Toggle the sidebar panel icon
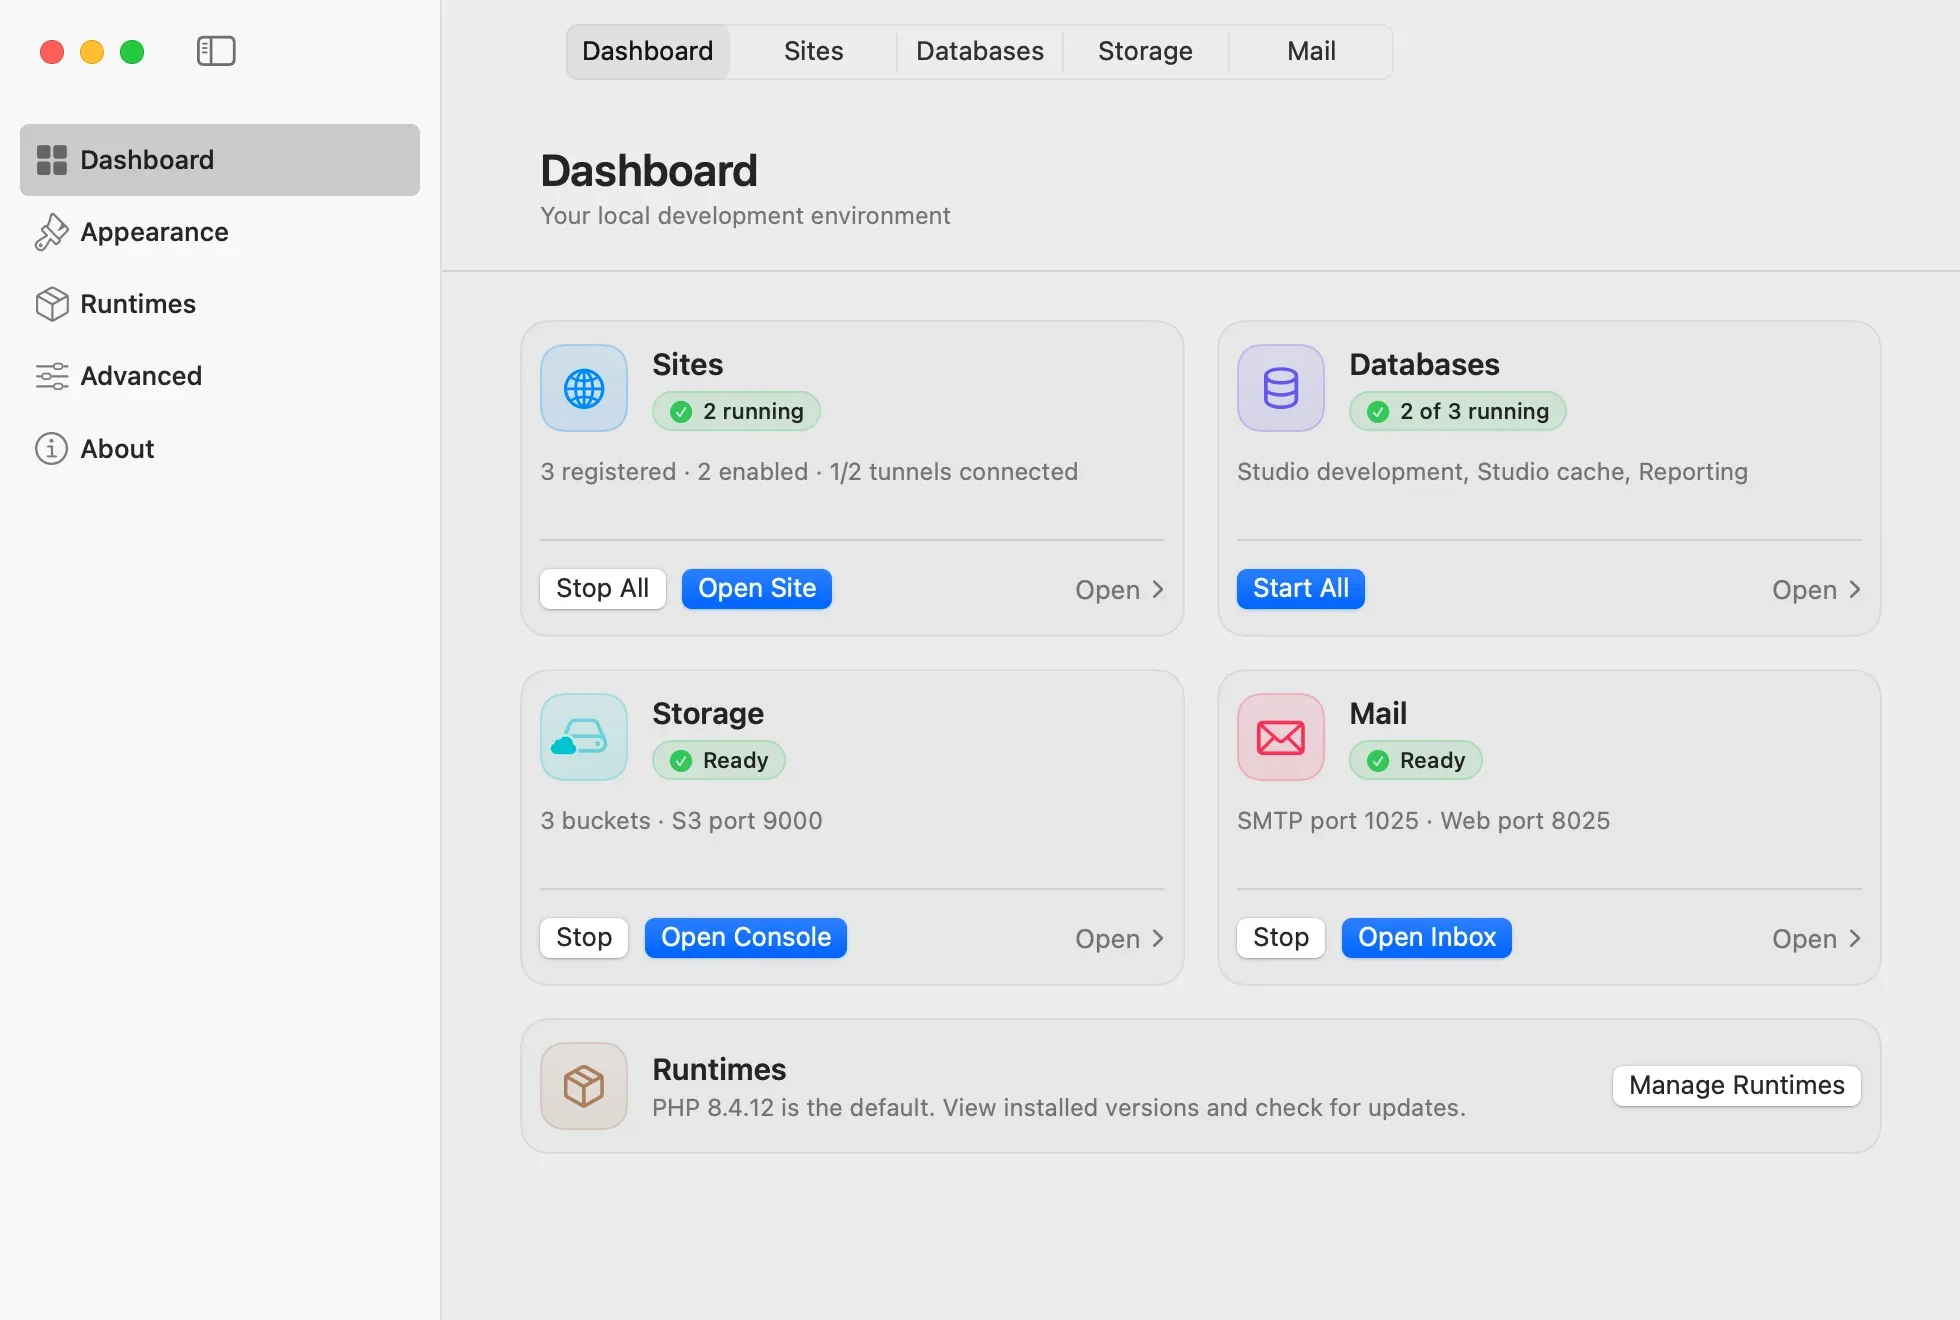 click(216, 51)
